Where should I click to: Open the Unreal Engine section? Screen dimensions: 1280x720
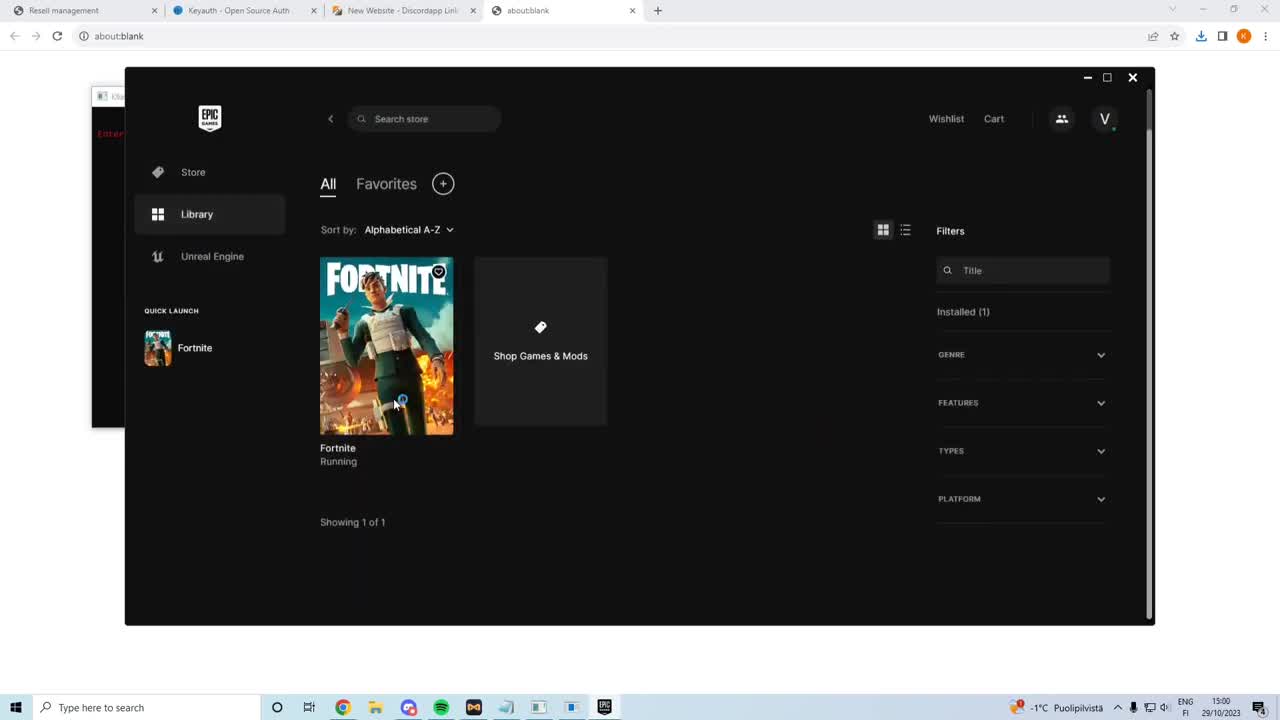[212, 256]
